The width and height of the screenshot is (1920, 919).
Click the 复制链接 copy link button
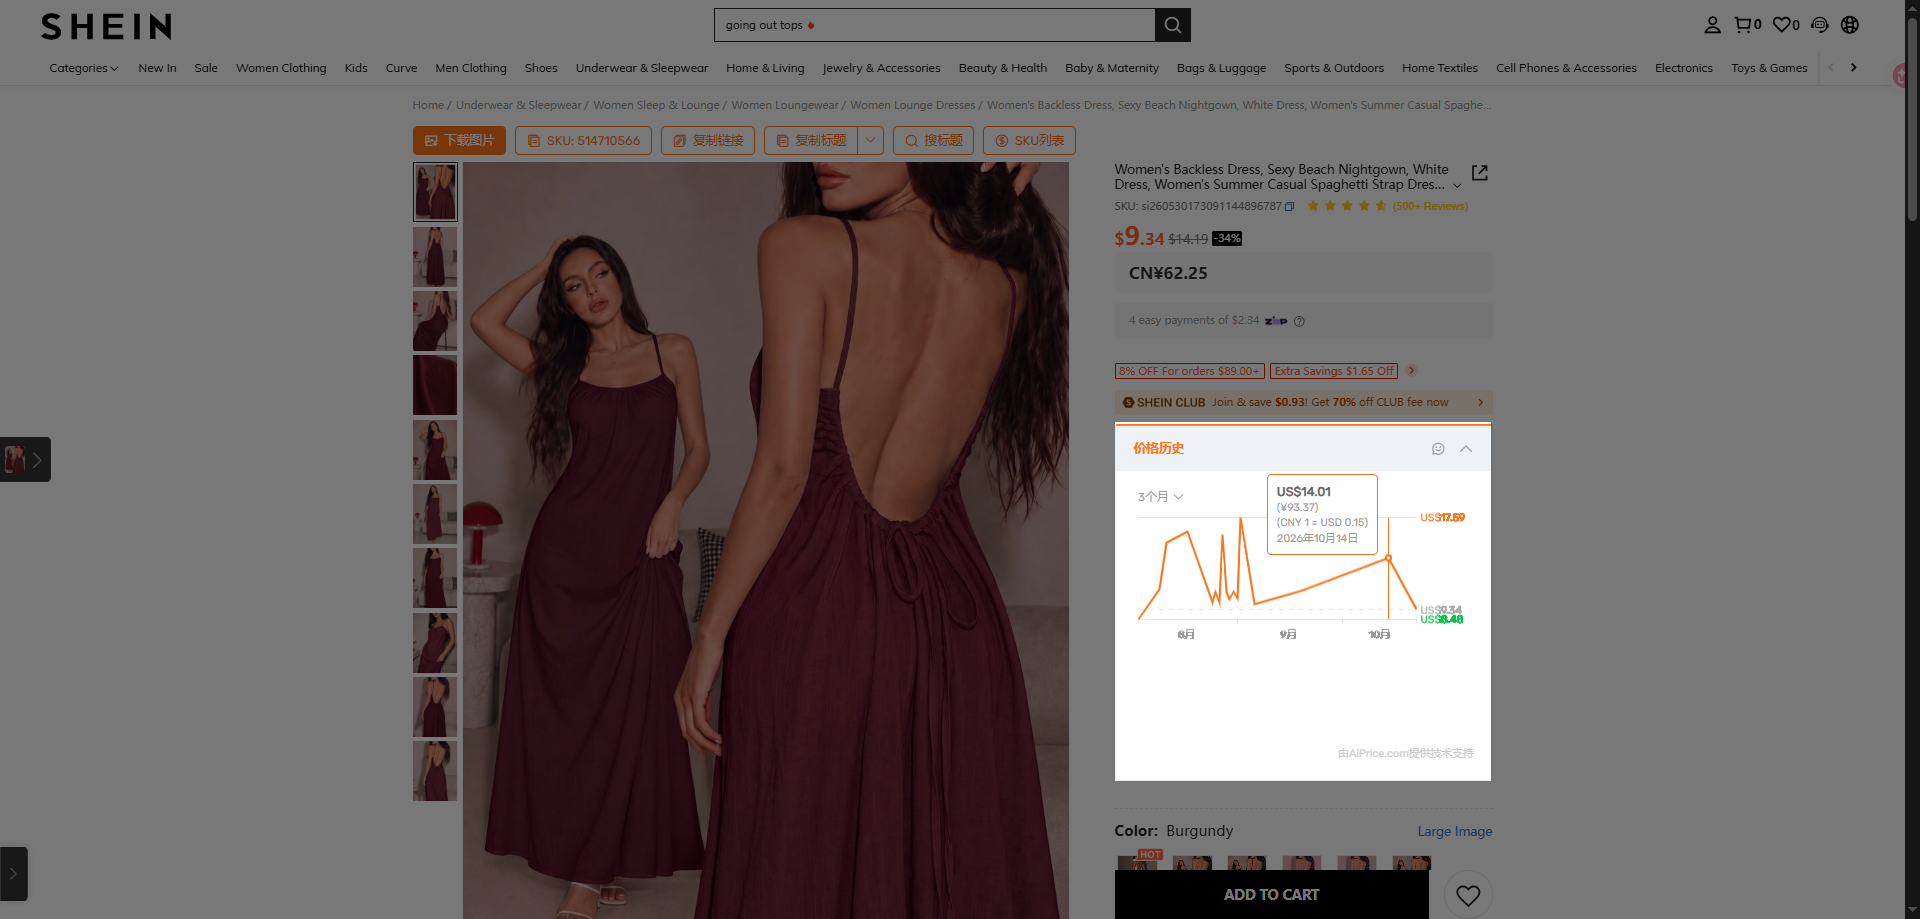[708, 141]
